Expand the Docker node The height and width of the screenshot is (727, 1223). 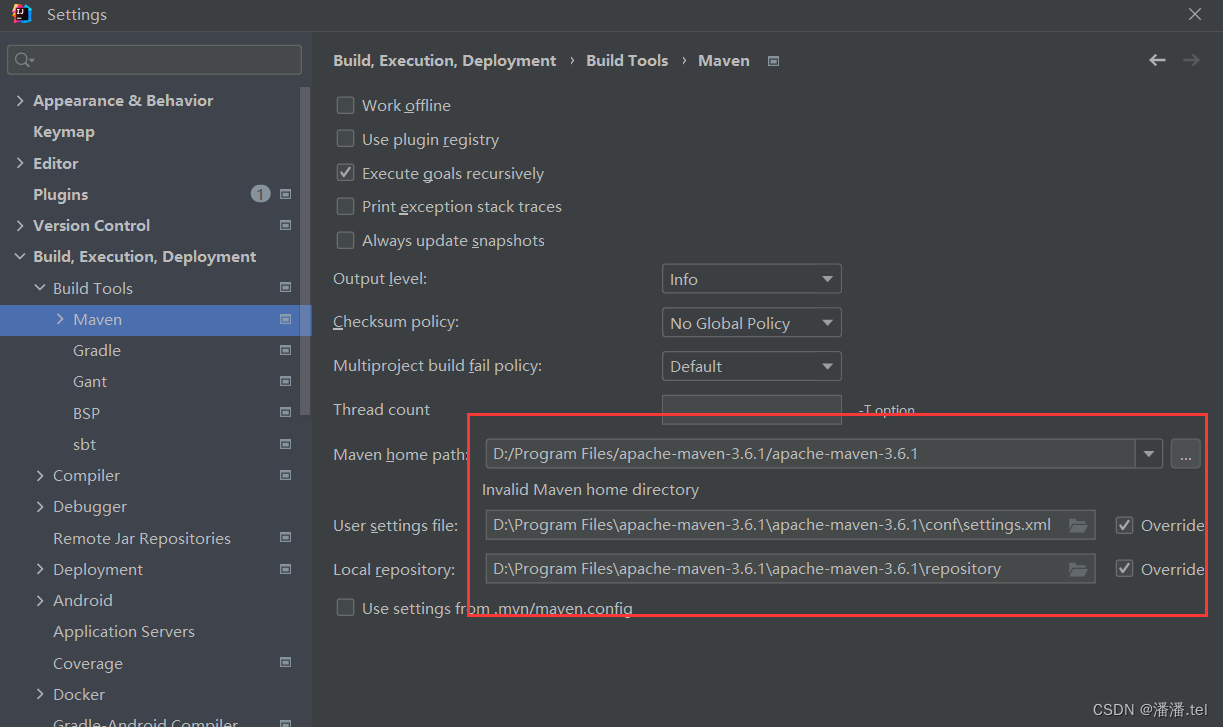(x=40, y=694)
